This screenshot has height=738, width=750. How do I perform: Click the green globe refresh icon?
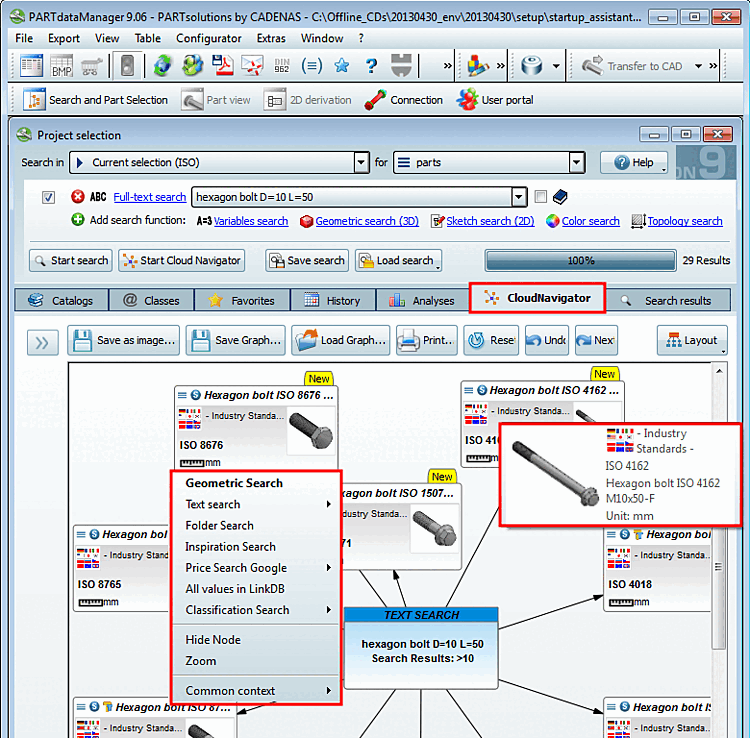163,66
